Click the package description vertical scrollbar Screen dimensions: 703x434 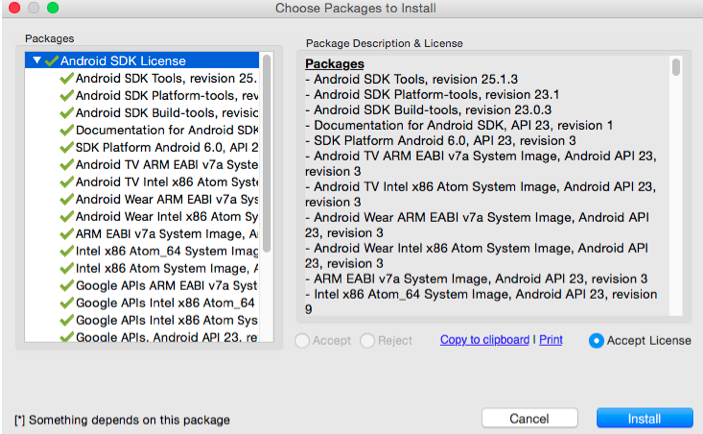click(677, 68)
